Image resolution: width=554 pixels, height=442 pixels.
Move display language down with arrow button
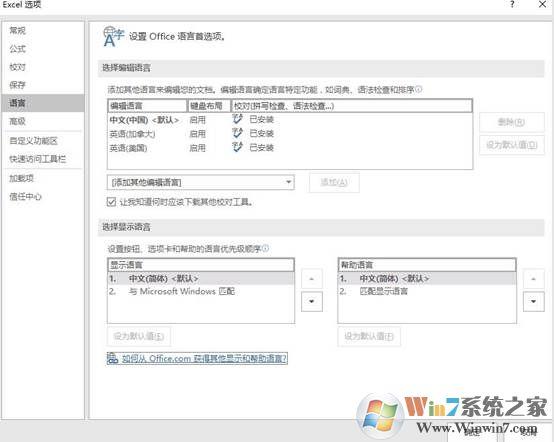point(312,301)
